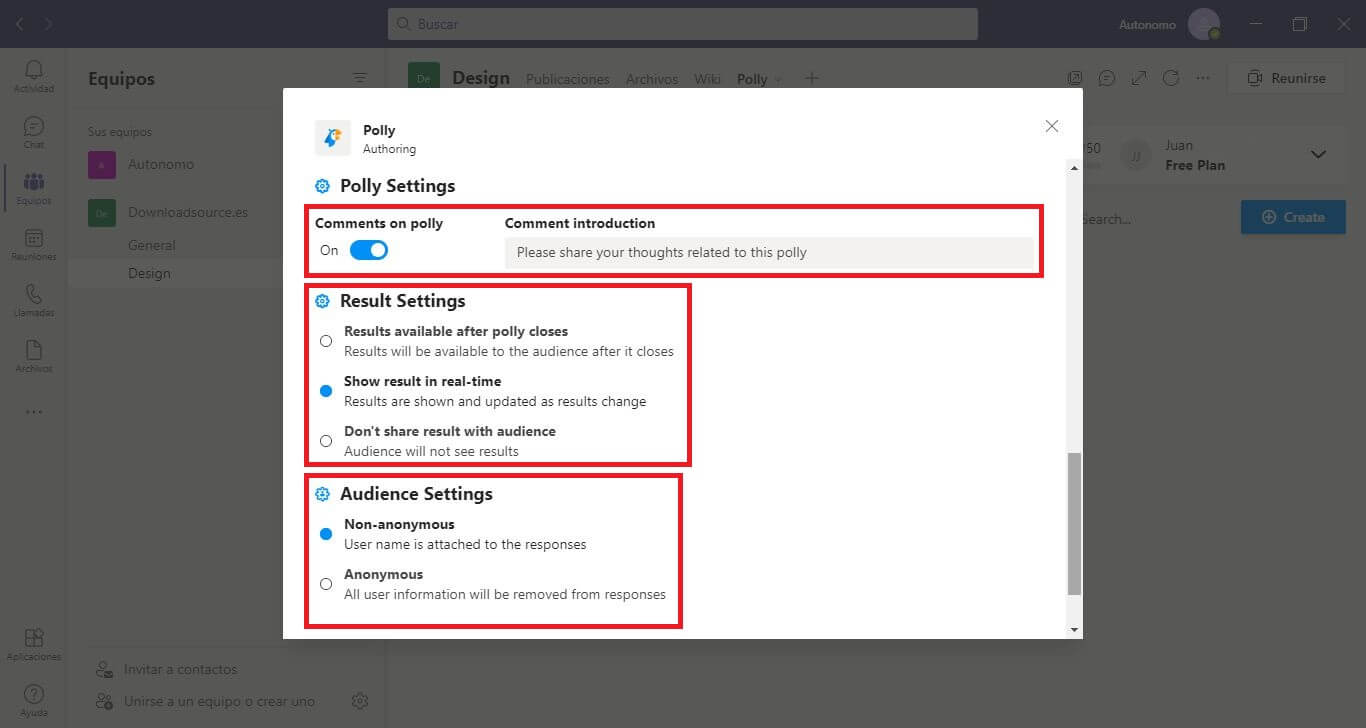Click dialog scrollbar up arrow
Image resolution: width=1366 pixels, height=728 pixels.
[1075, 168]
